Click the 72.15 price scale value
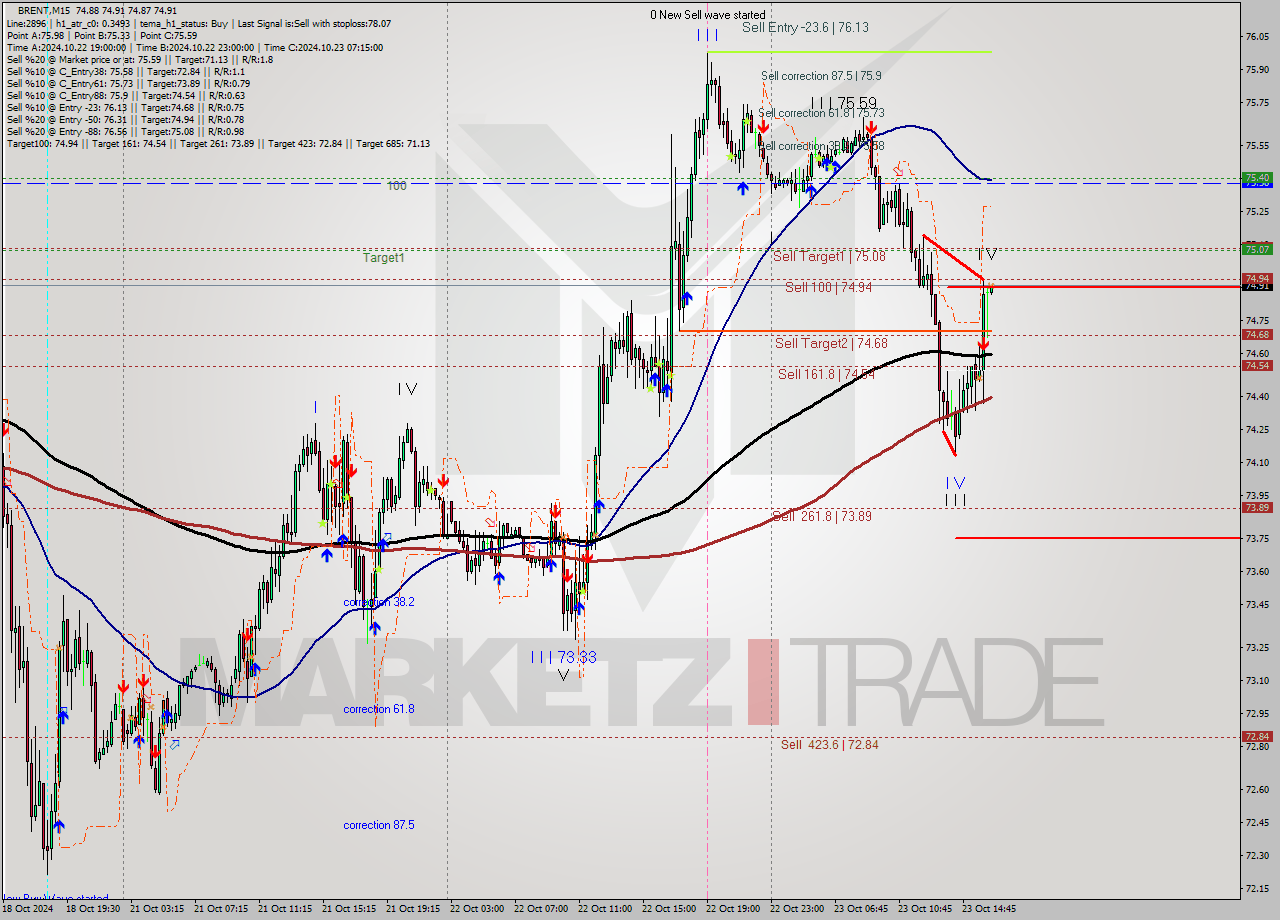 (x=1257, y=889)
